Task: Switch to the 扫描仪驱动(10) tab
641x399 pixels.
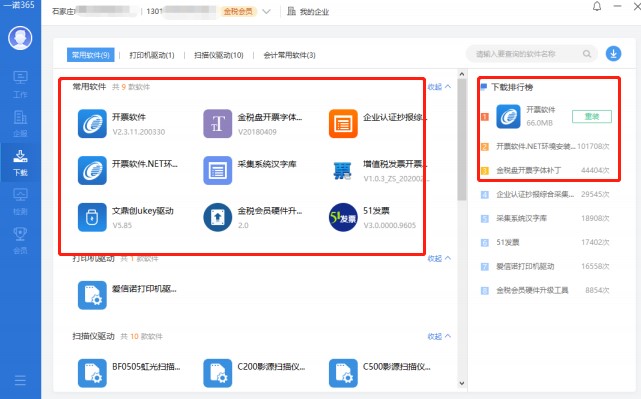Action: point(219,55)
